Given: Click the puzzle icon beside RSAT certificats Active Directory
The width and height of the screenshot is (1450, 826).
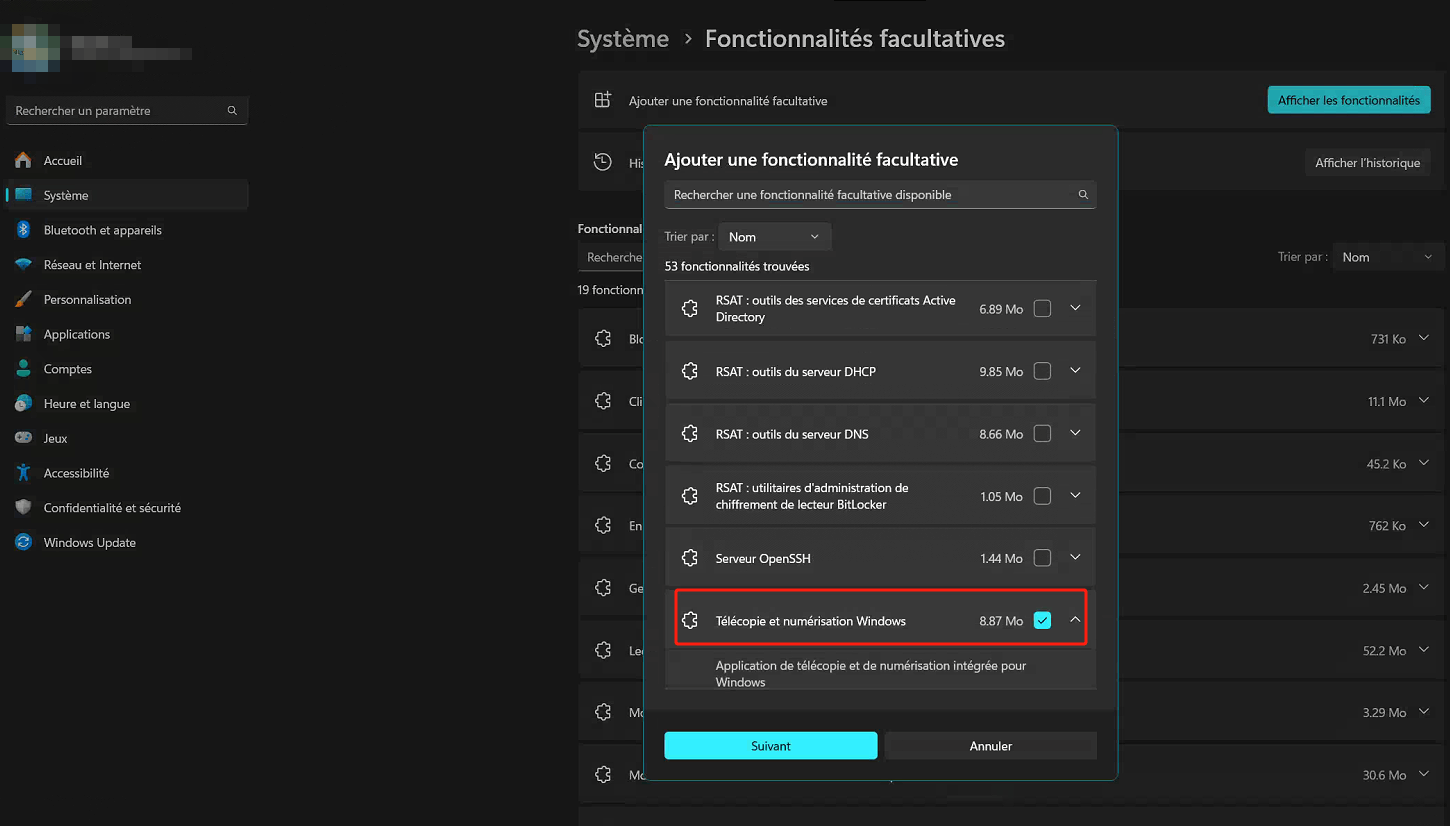Looking at the screenshot, I should [689, 309].
